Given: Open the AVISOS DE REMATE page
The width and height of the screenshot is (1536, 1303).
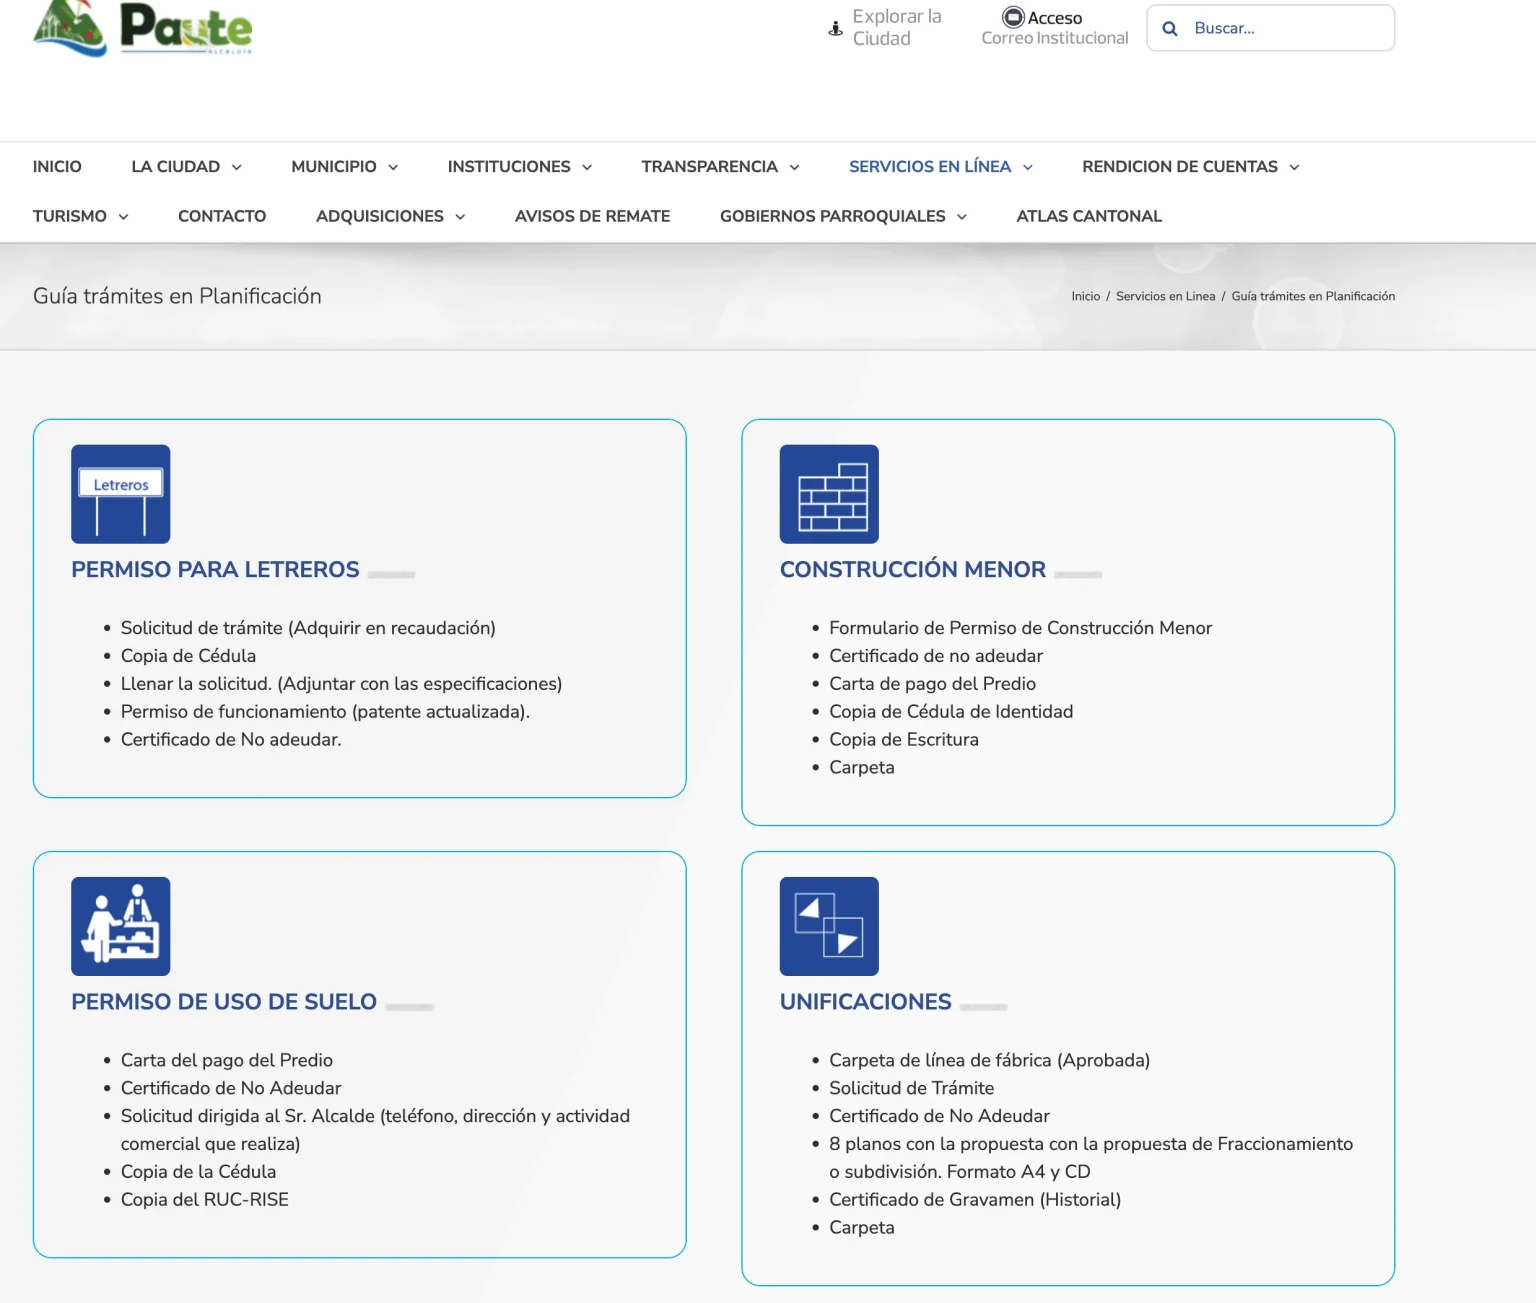Looking at the screenshot, I should [592, 216].
